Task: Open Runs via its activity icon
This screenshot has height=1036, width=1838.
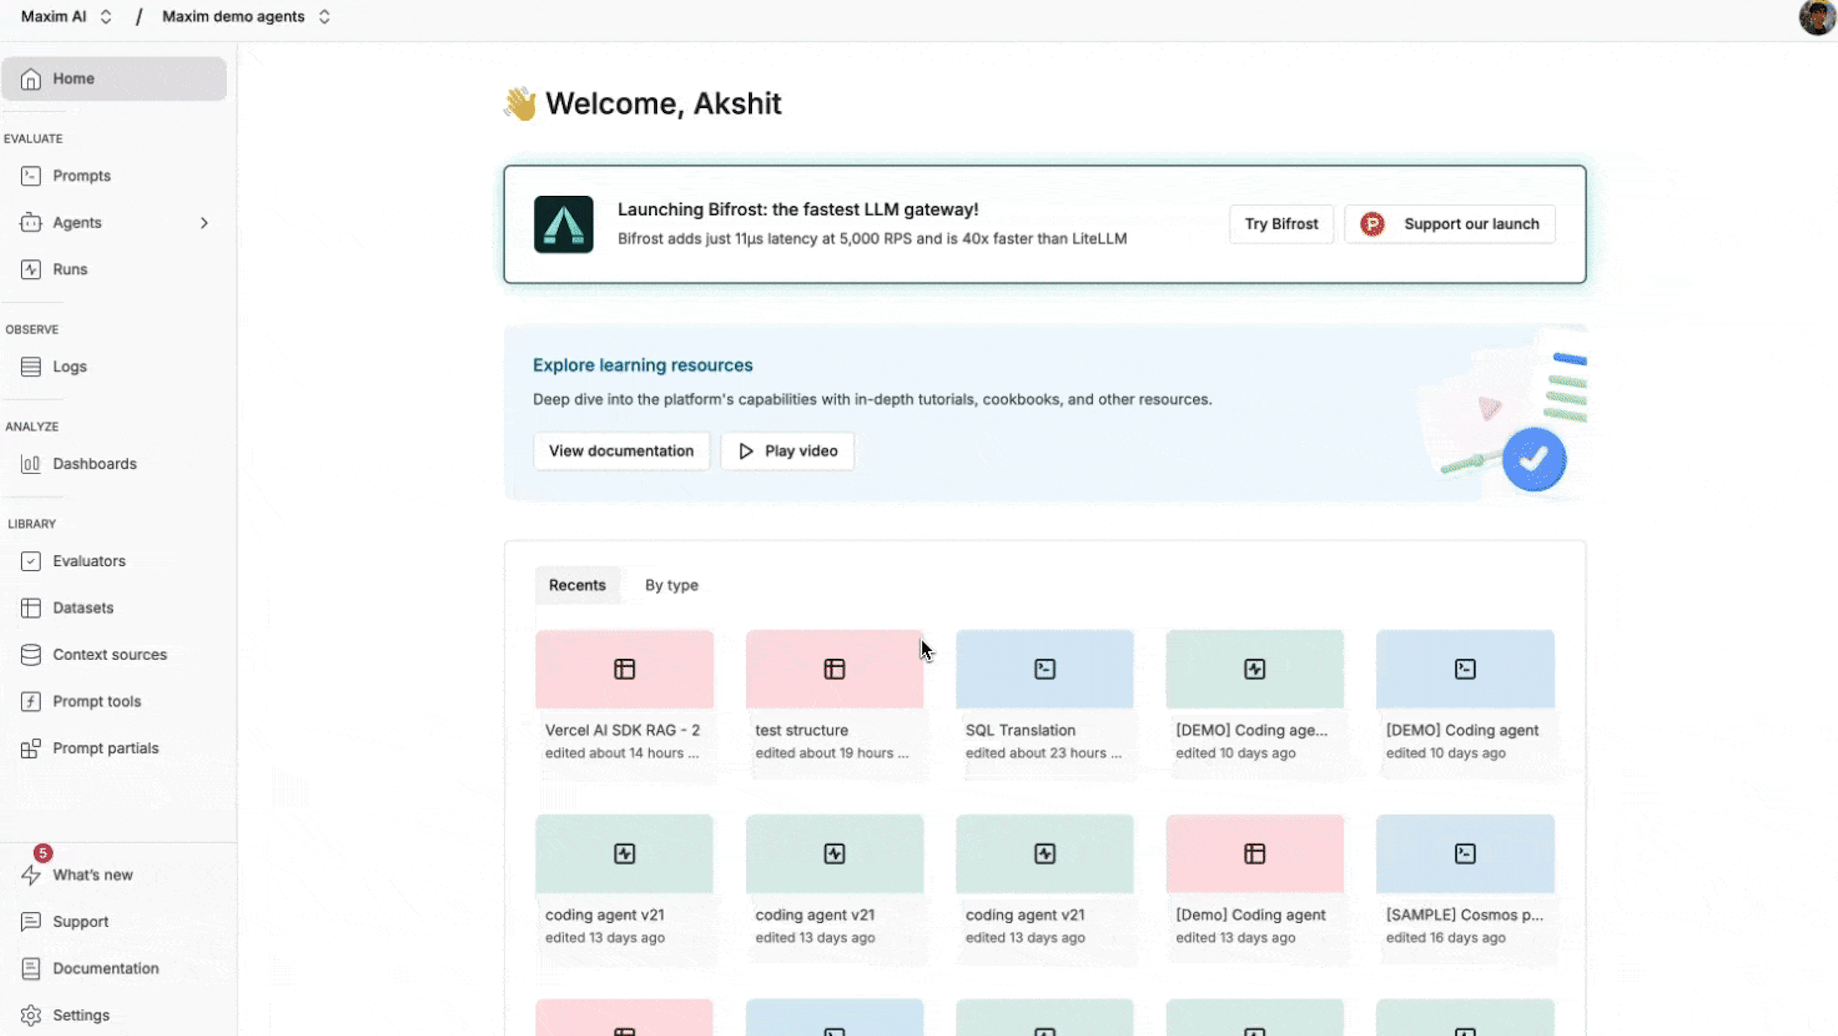Action: 31,270
